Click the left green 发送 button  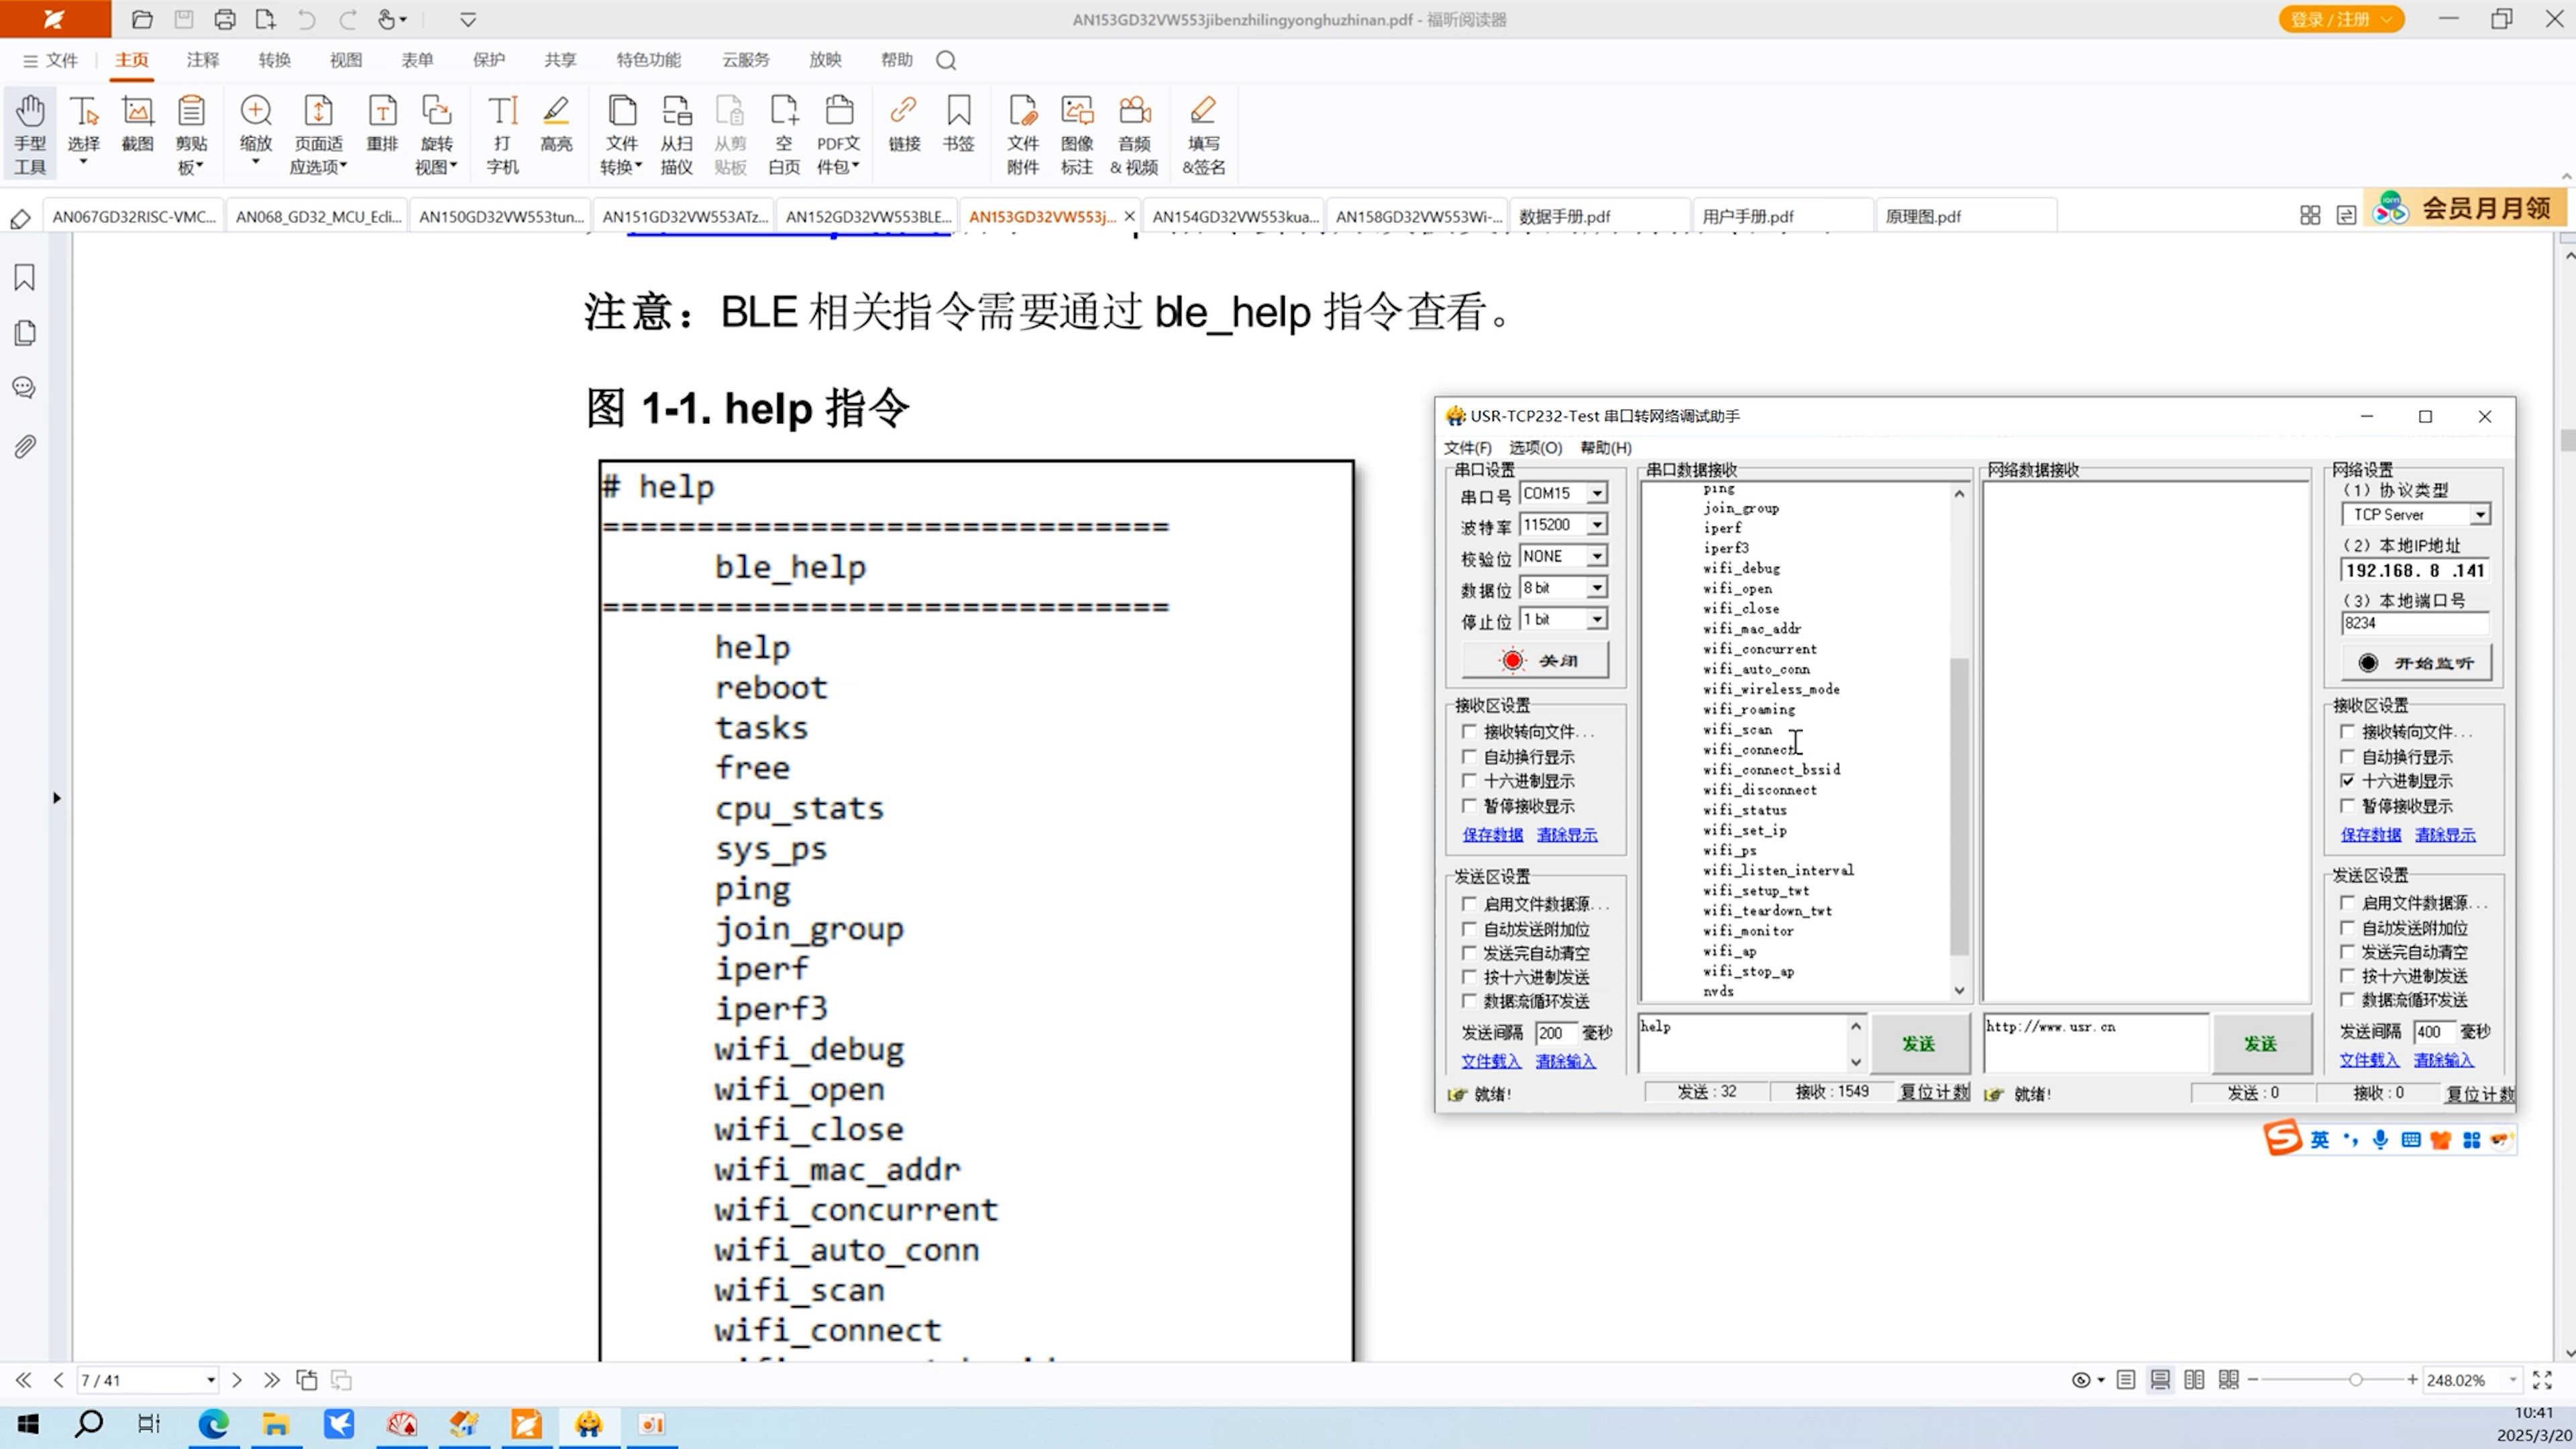1918,1043
